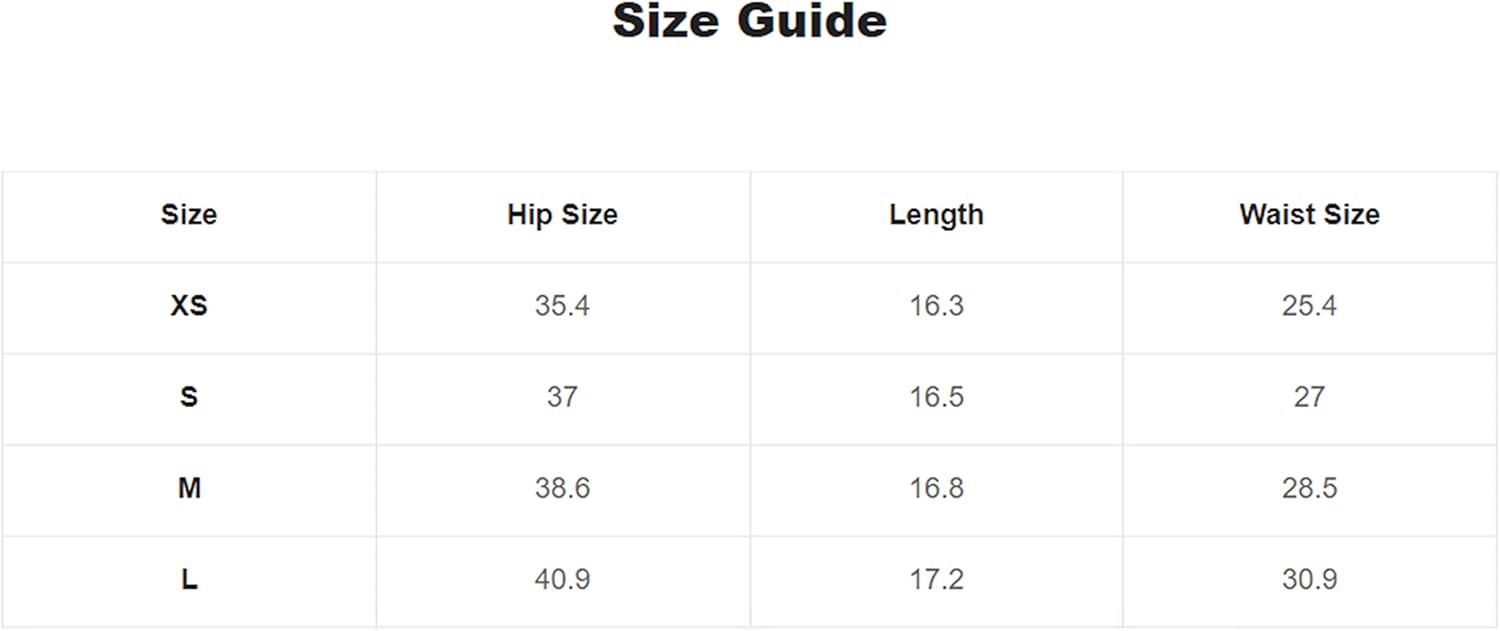Click the Hip Size column header
This screenshot has height=631, width=1500.
(x=562, y=214)
